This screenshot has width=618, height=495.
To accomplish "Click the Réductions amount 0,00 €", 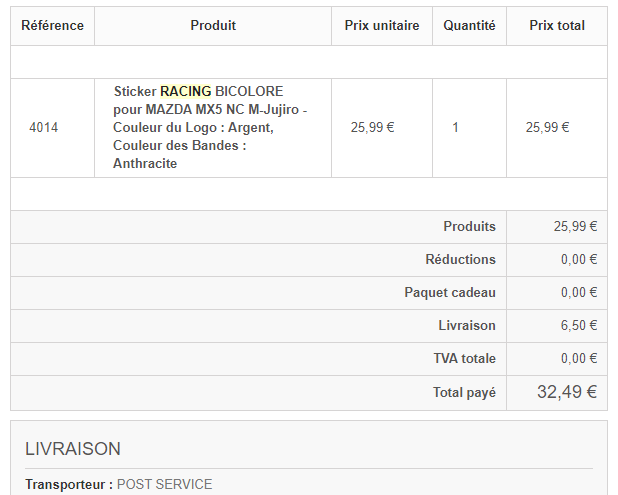I will [579, 260].
